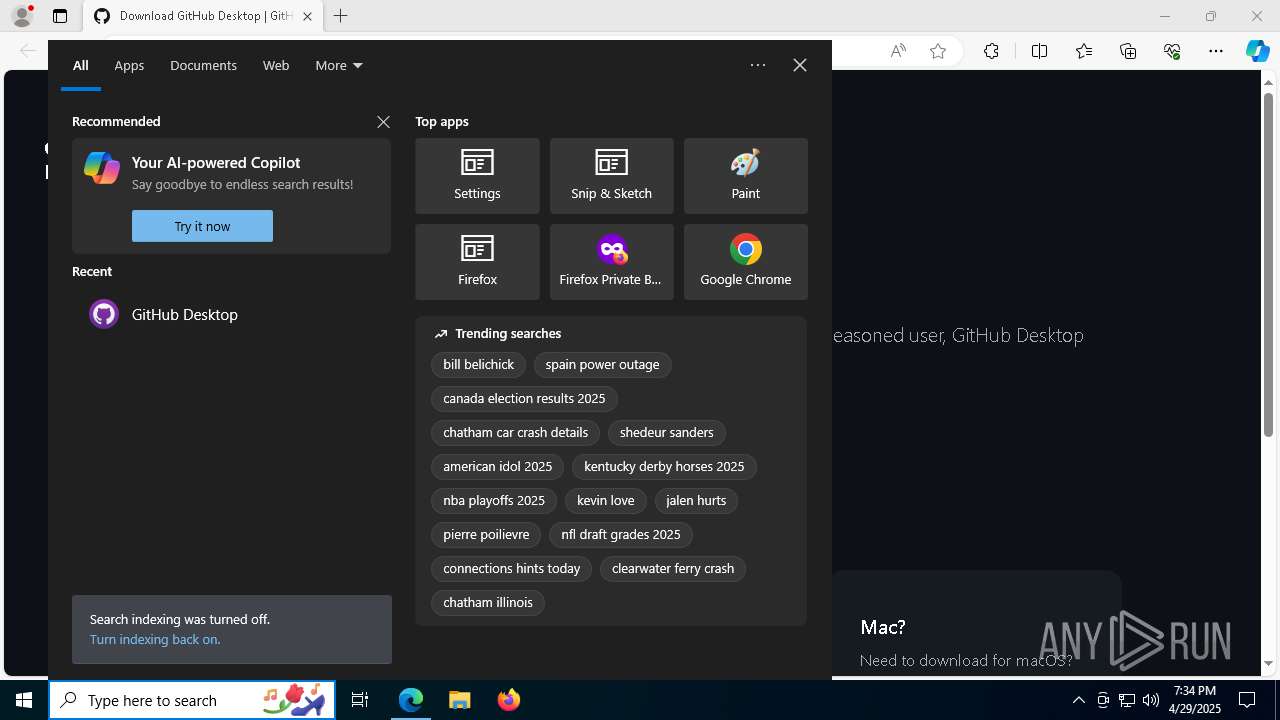Search trending pierre poilievre

pyautogui.click(x=486, y=535)
